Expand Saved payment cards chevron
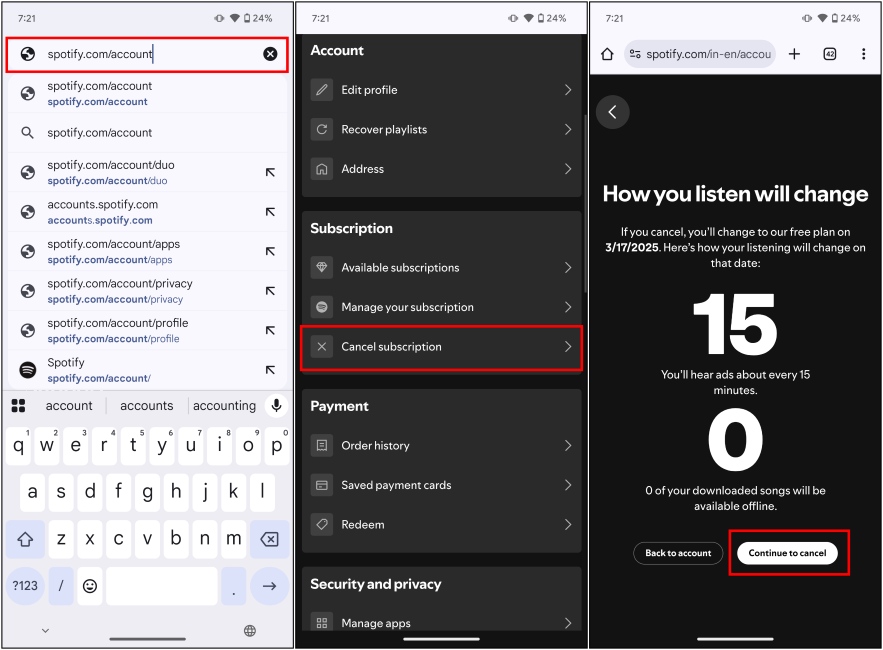 tap(568, 485)
